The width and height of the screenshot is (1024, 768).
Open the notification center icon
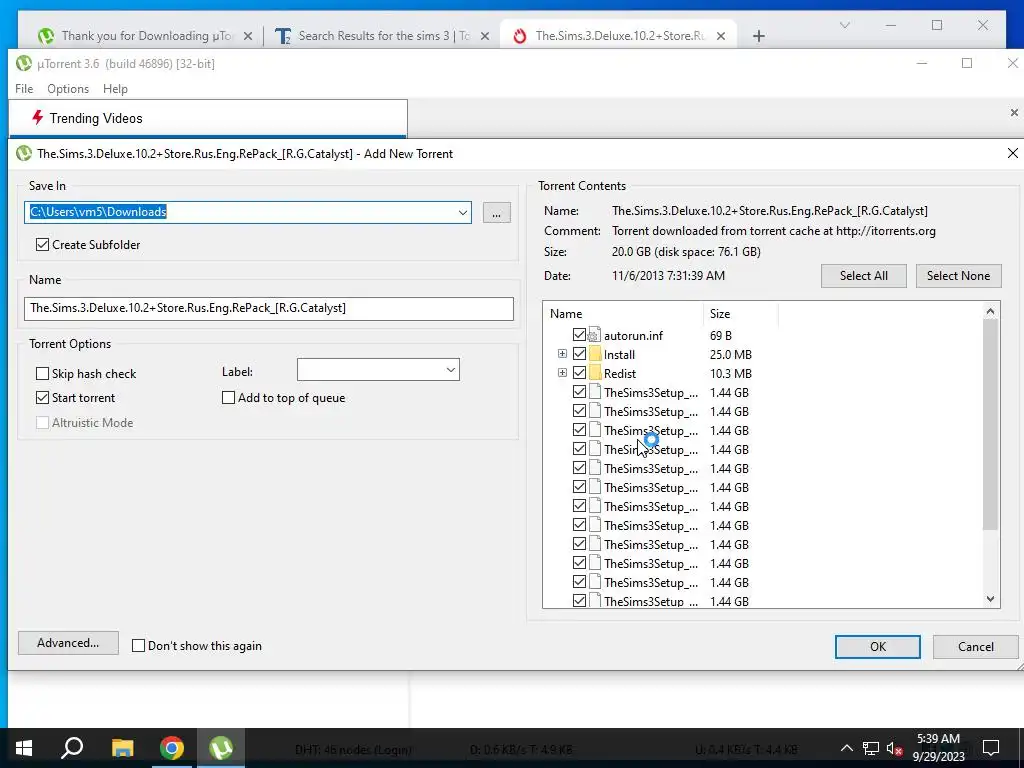991,748
